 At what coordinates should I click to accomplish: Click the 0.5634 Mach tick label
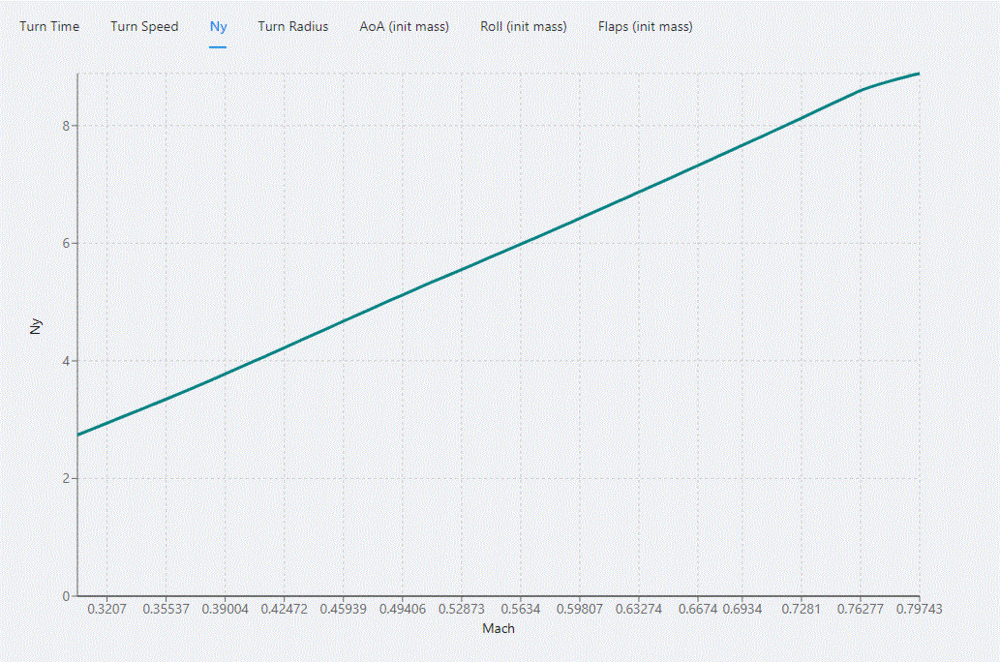click(x=520, y=608)
